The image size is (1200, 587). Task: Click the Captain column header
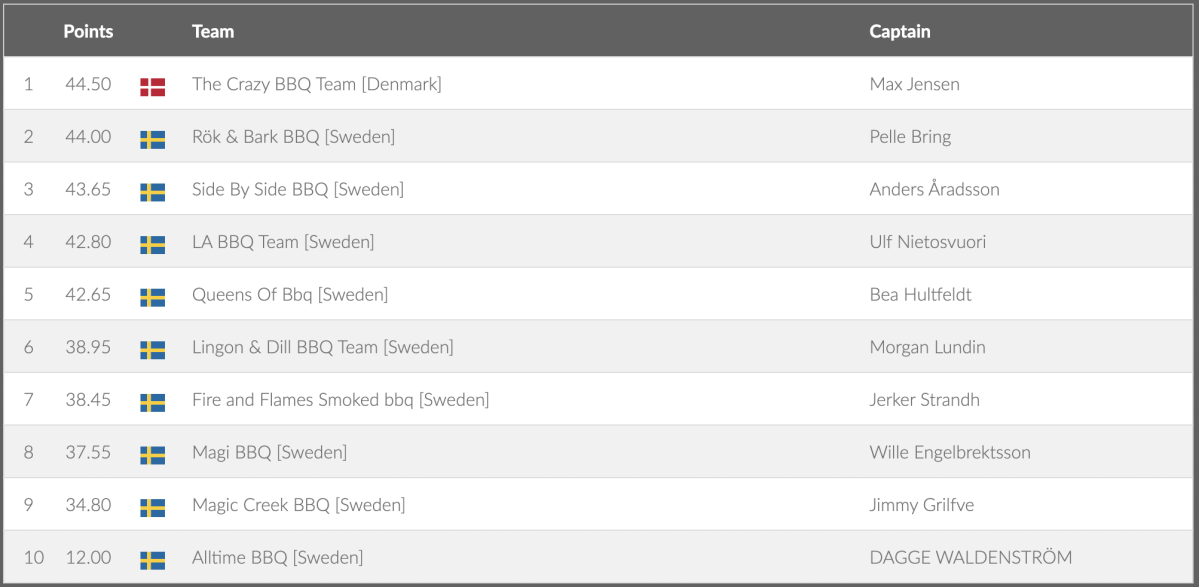coord(900,31)
